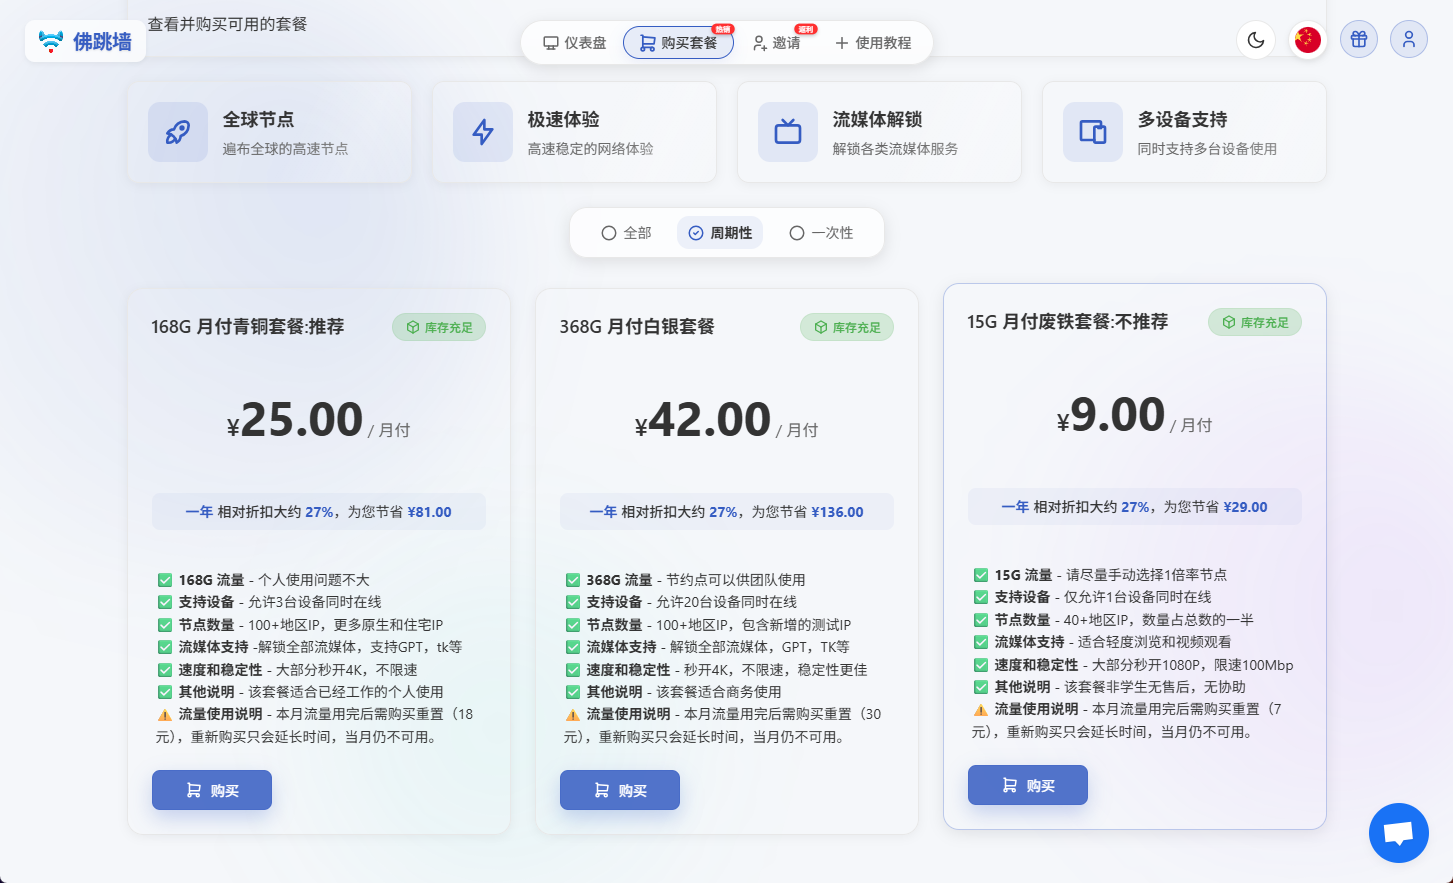
Task: Click the TV icon for 流媒体解锁
Action: click(788, 132)
